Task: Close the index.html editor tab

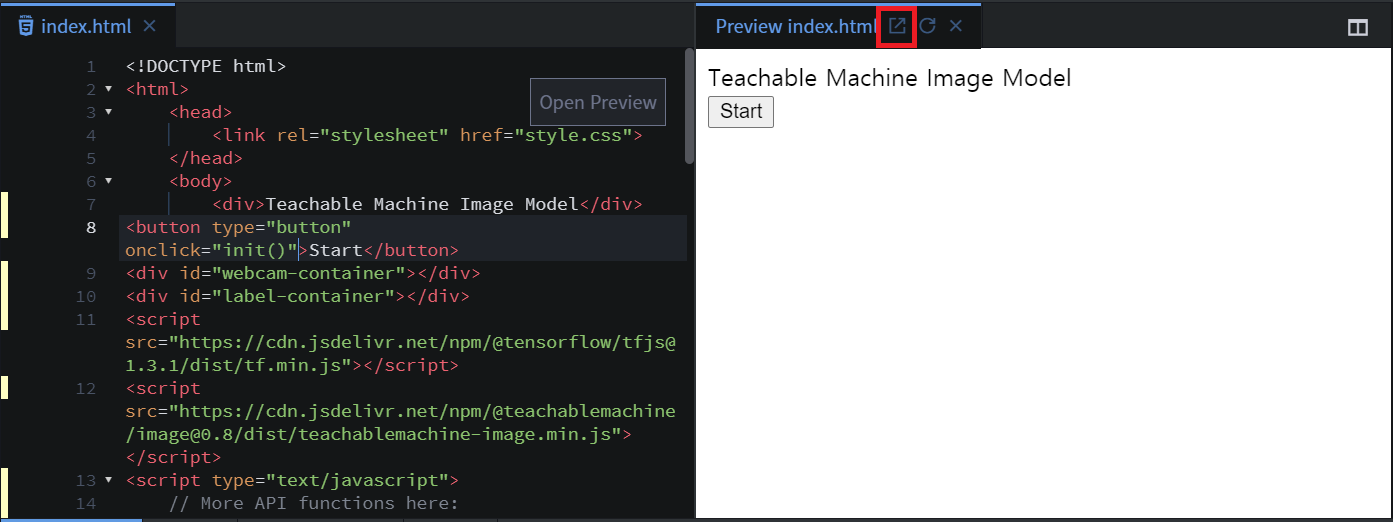Action: pos(150,26)
